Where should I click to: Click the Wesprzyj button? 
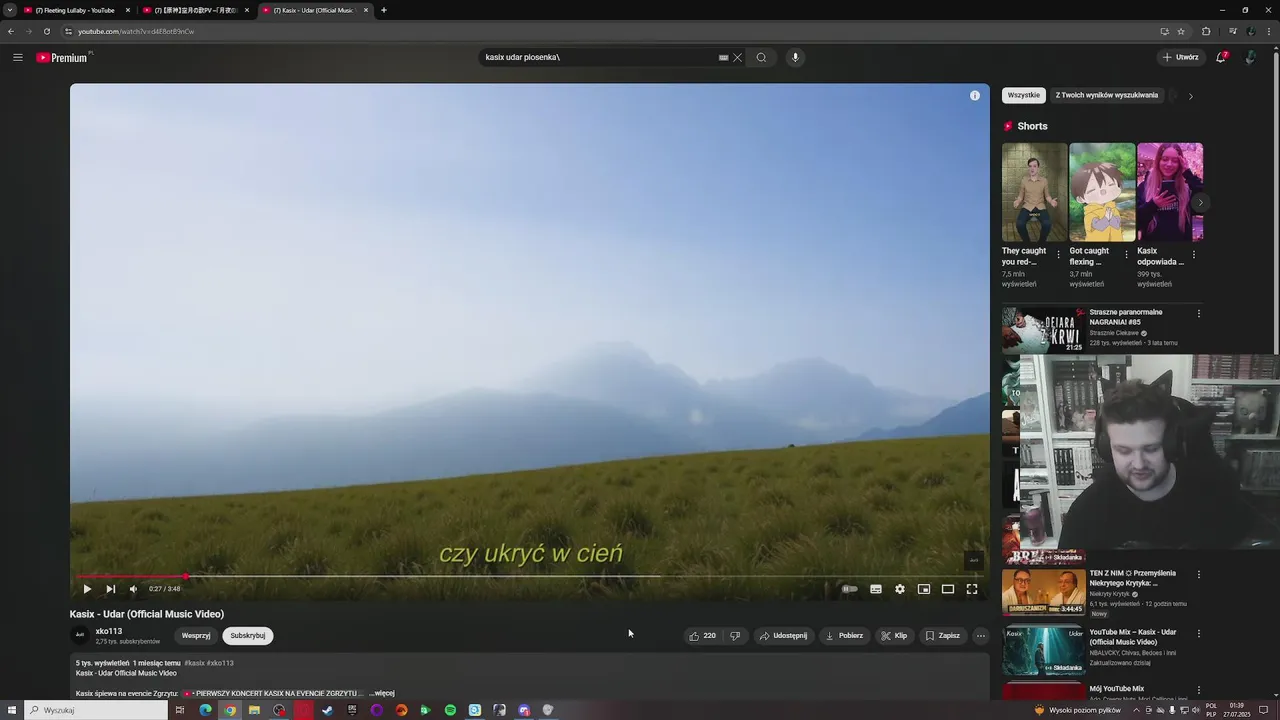click(x=196, y=636)
